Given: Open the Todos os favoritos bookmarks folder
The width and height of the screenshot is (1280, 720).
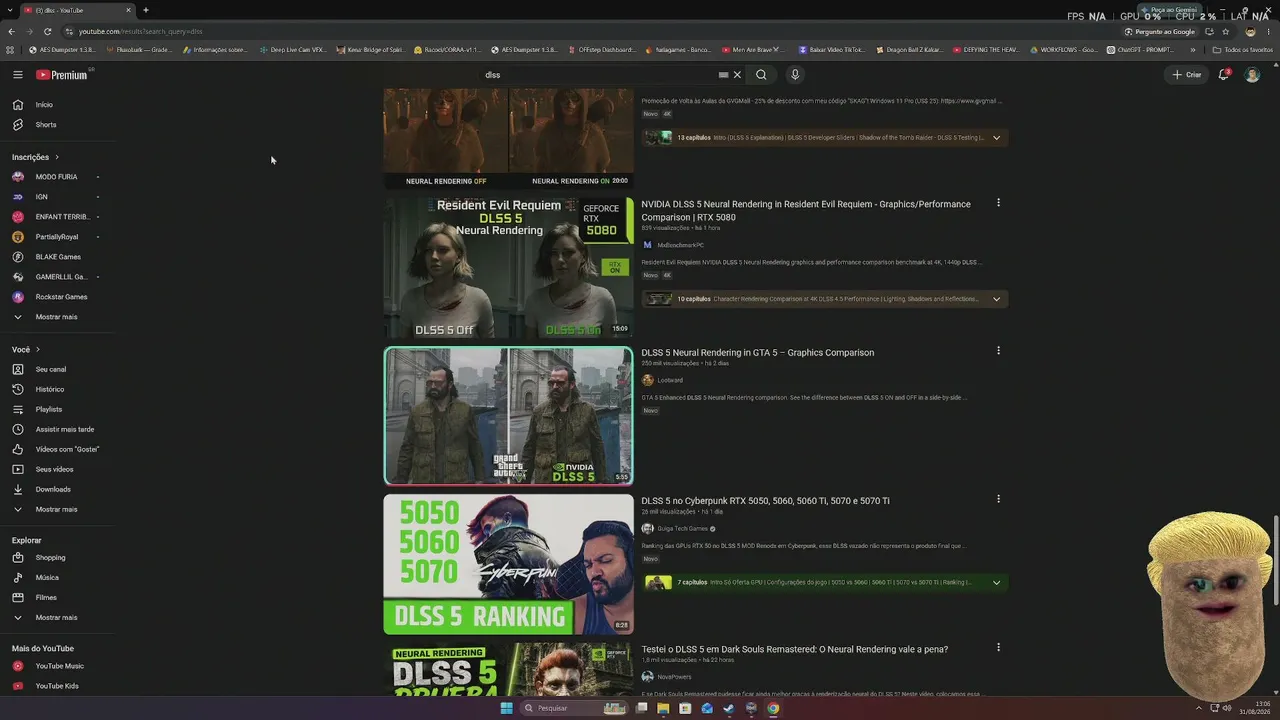Looking at the screenshot, I should pos(1242,49).
